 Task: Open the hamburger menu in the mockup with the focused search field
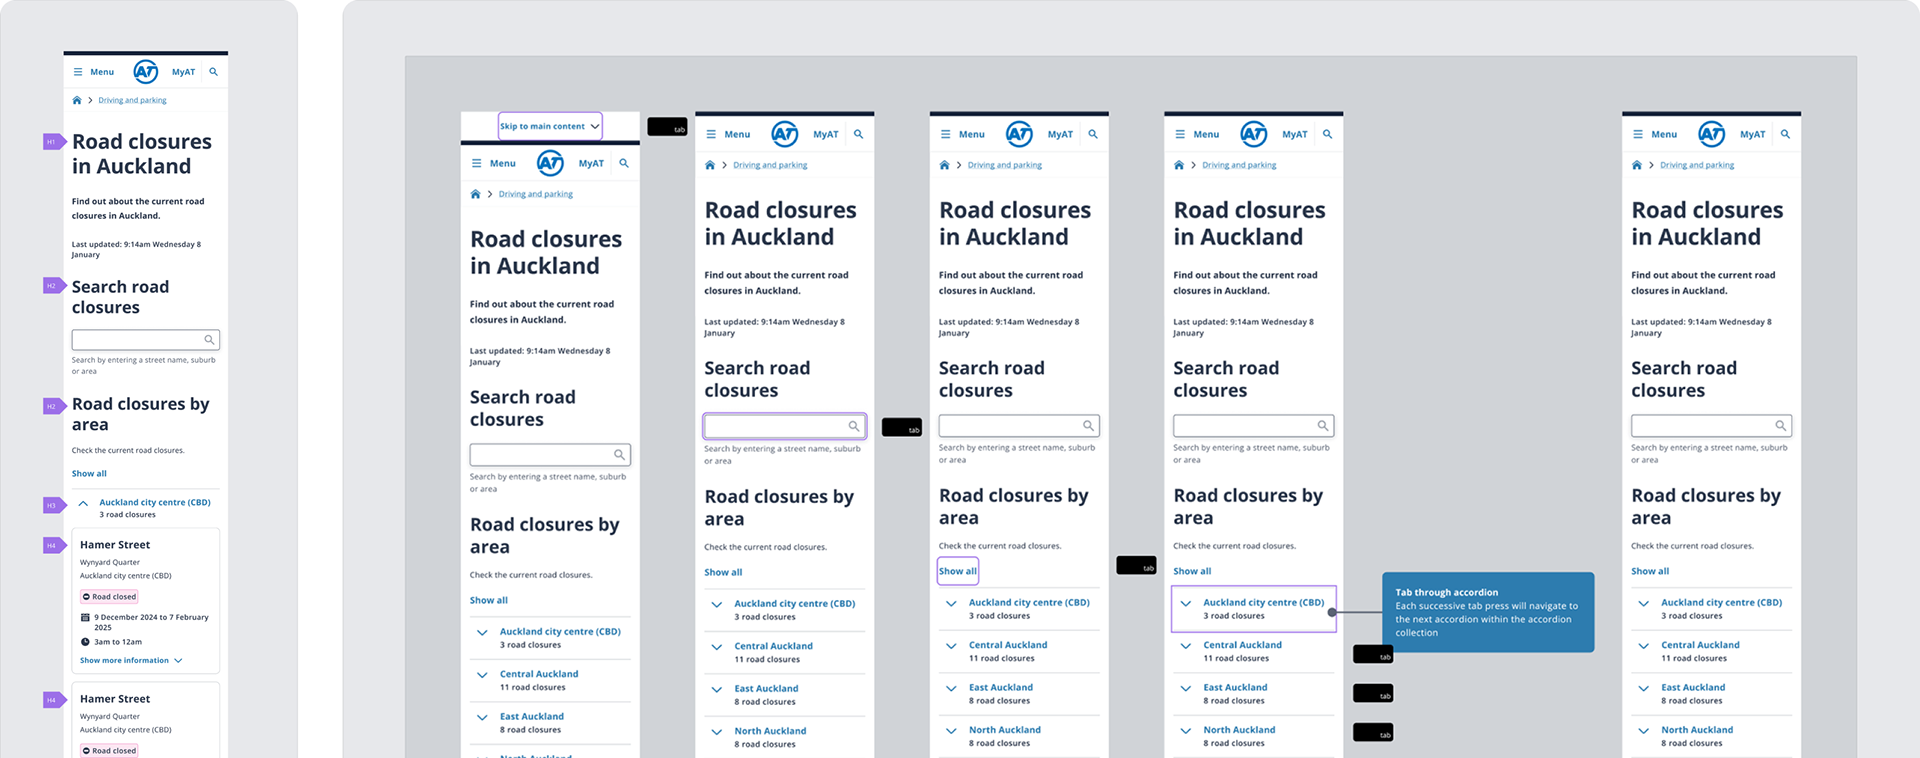(x=711, y=134)
